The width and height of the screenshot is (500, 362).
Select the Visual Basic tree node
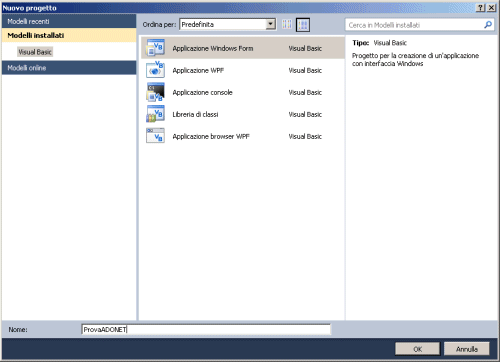point(35,52)
